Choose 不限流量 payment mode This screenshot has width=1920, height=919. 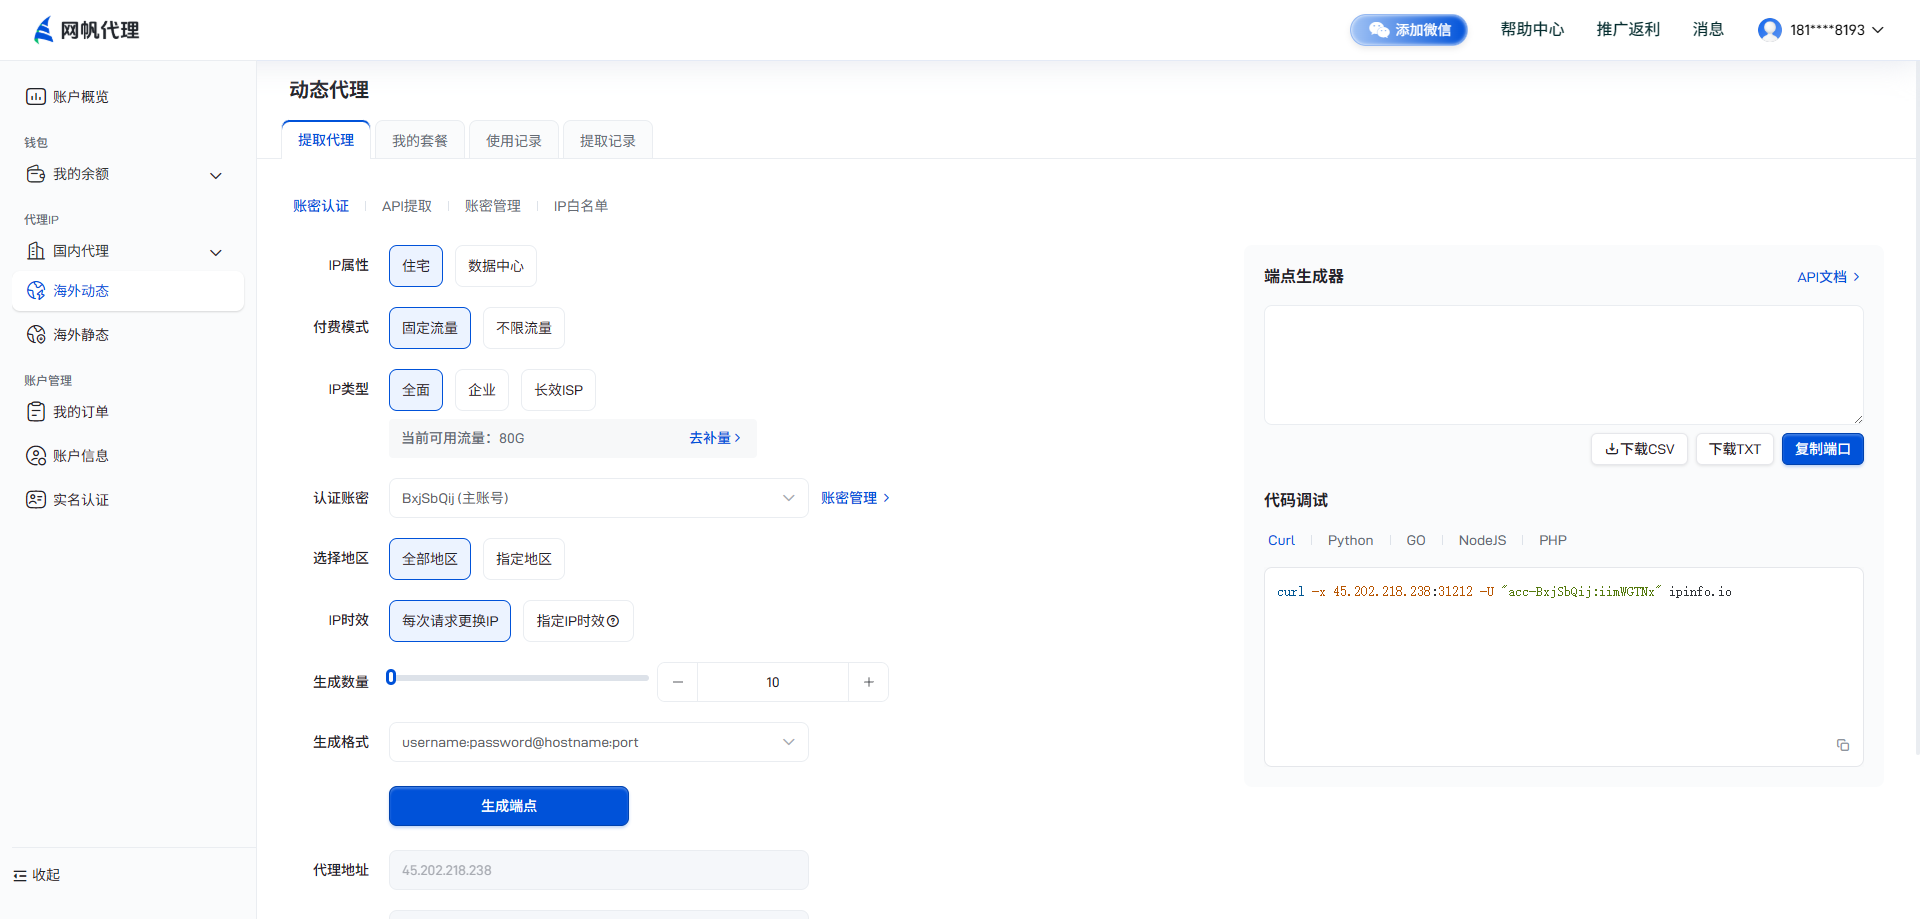tap(524, 328)
